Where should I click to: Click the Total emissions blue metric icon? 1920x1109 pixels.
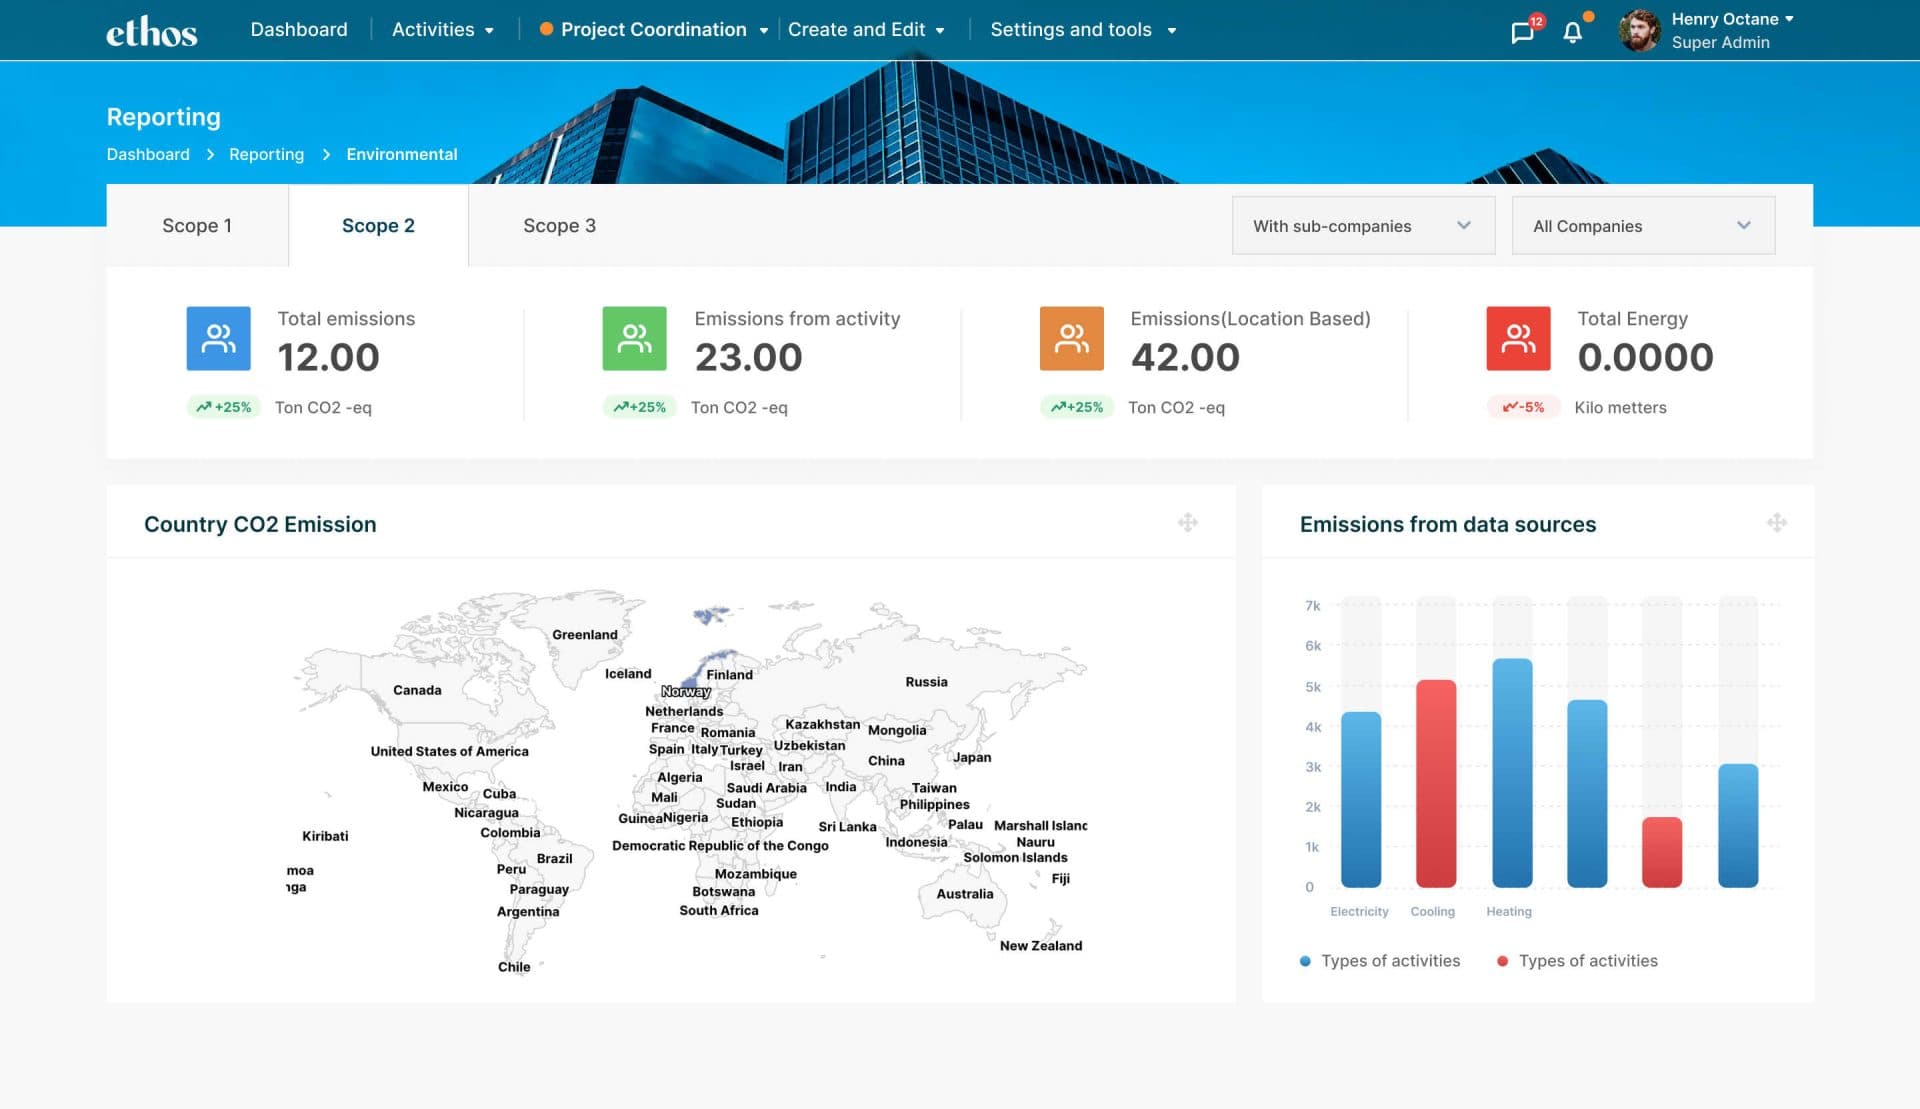[218, 338]
